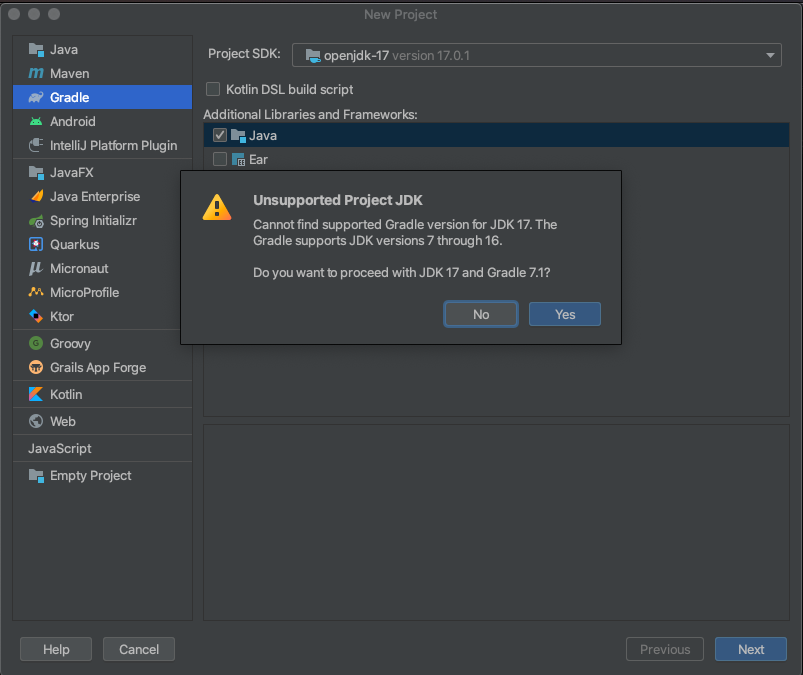Select the Ktor icon in list
803x675 pixels.
coord(36,317)
